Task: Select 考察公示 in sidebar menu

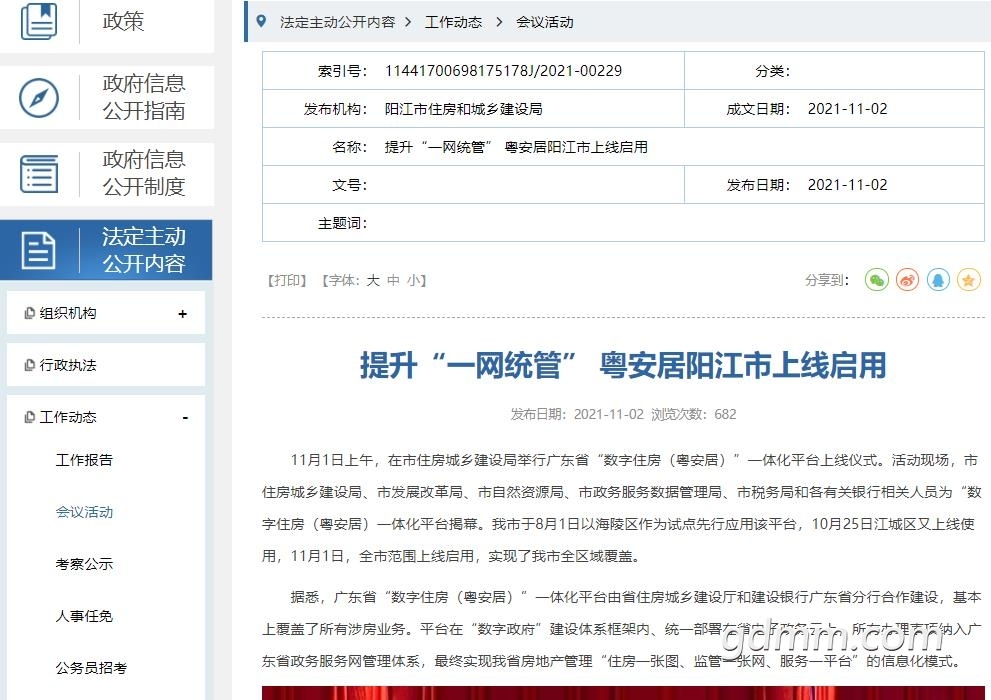Action: click(x=84, y=564)
